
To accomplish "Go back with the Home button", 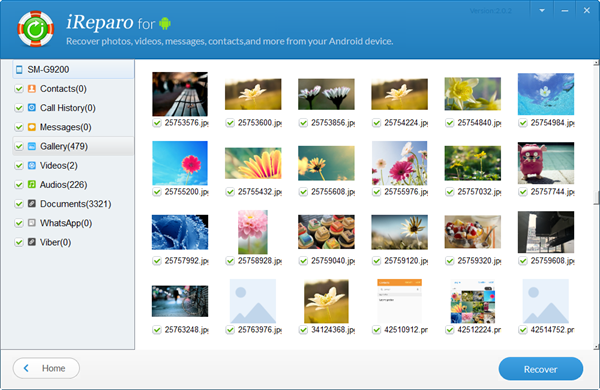I will (46, 368).
